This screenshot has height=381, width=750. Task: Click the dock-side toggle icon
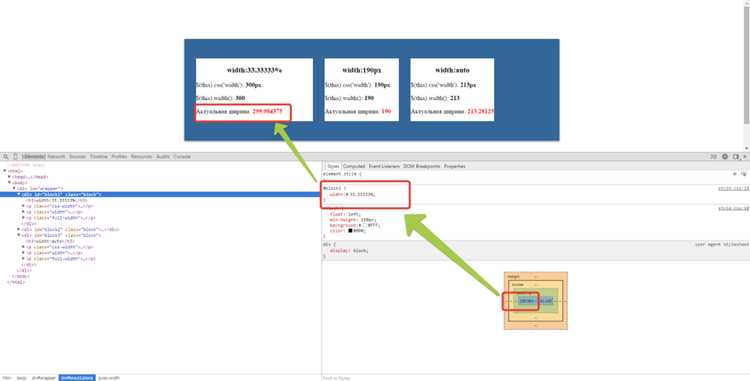tap(736, 157)
